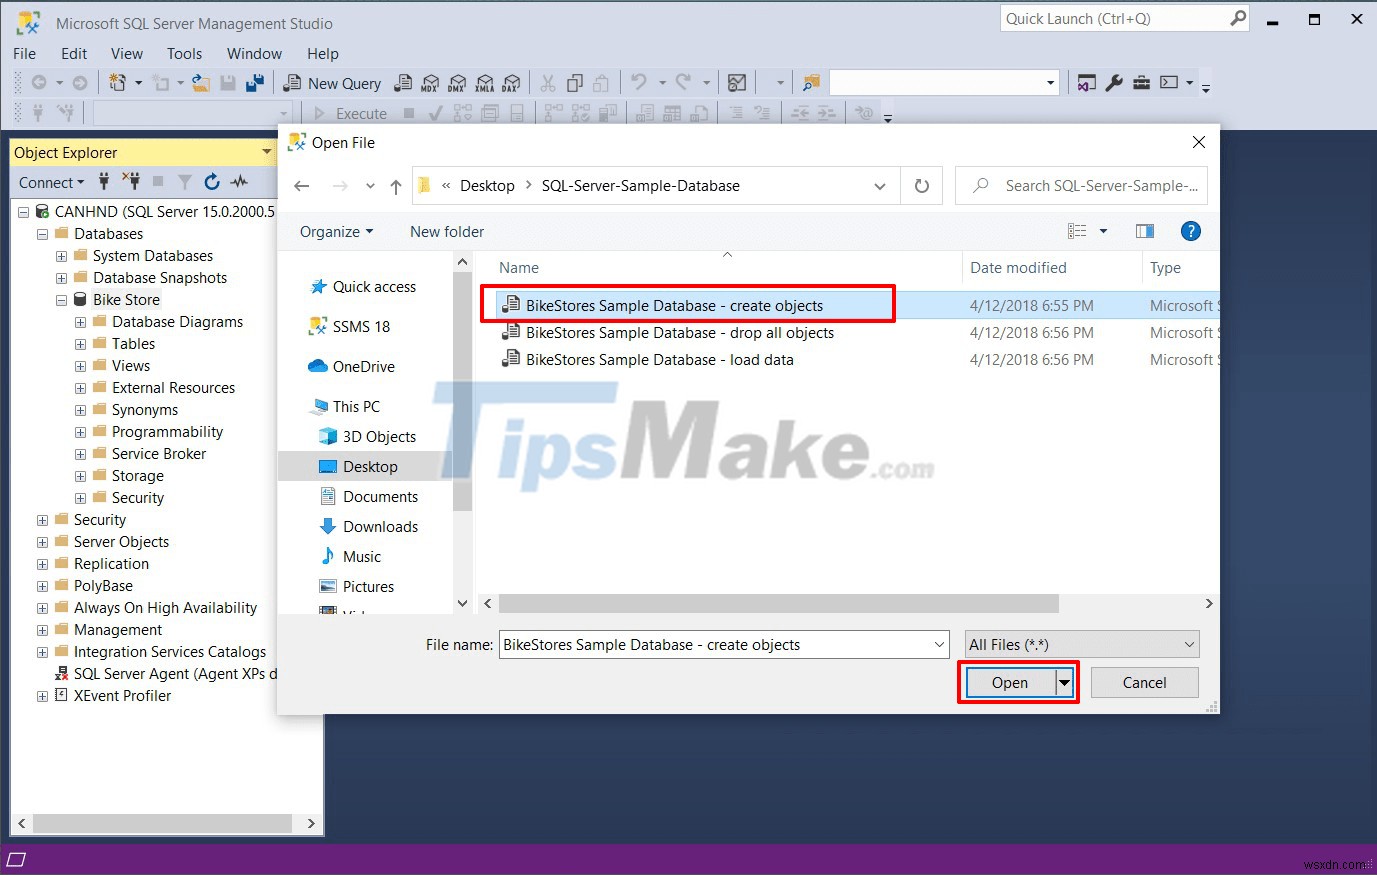Click the Up folder arrow in dialog

coord(396,186)
